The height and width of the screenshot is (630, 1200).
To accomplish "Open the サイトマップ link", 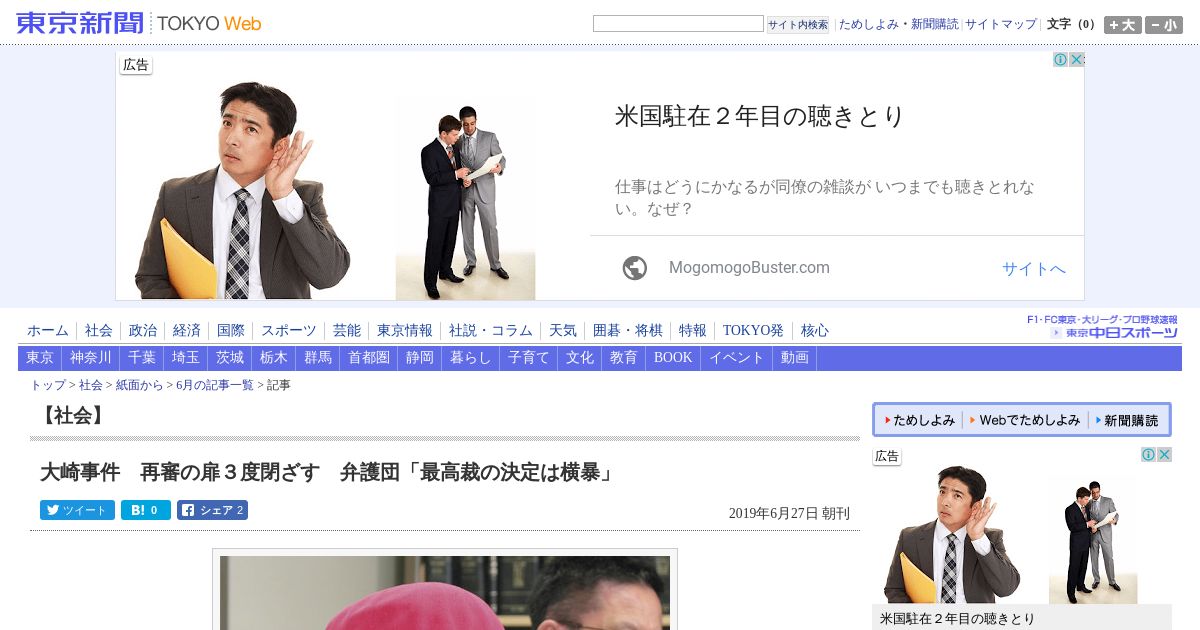I will pos(1001,24).
